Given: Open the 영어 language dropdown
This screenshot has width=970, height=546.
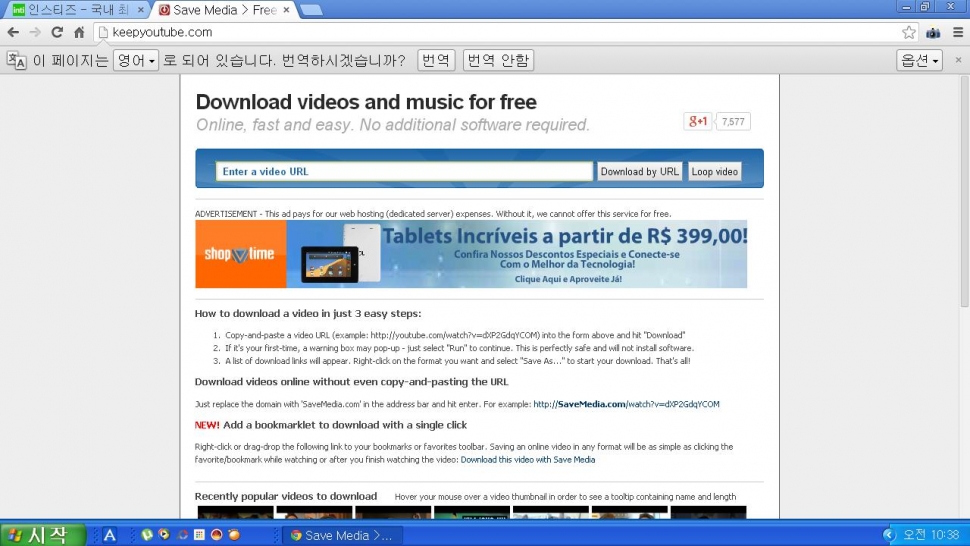Looking at the screenshot, I should coord(136,61).
